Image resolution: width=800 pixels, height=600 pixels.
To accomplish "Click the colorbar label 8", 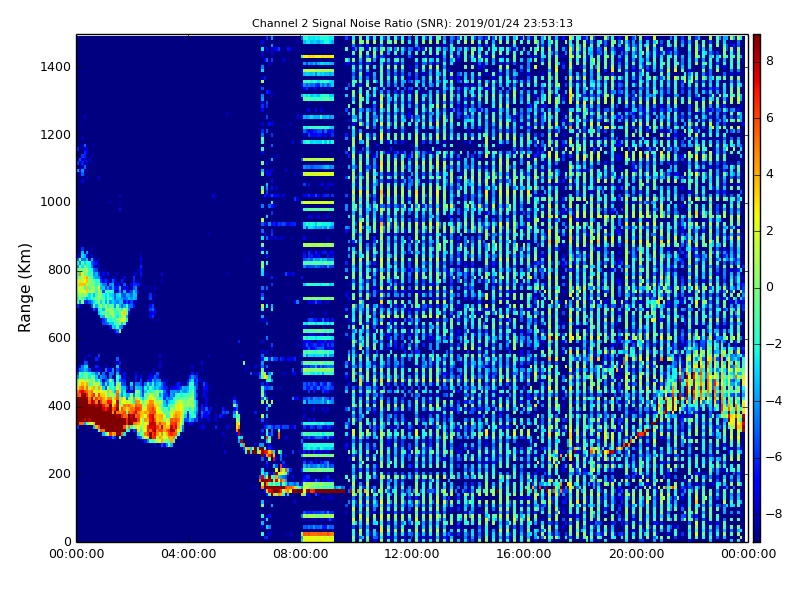I will coord(770,61).
